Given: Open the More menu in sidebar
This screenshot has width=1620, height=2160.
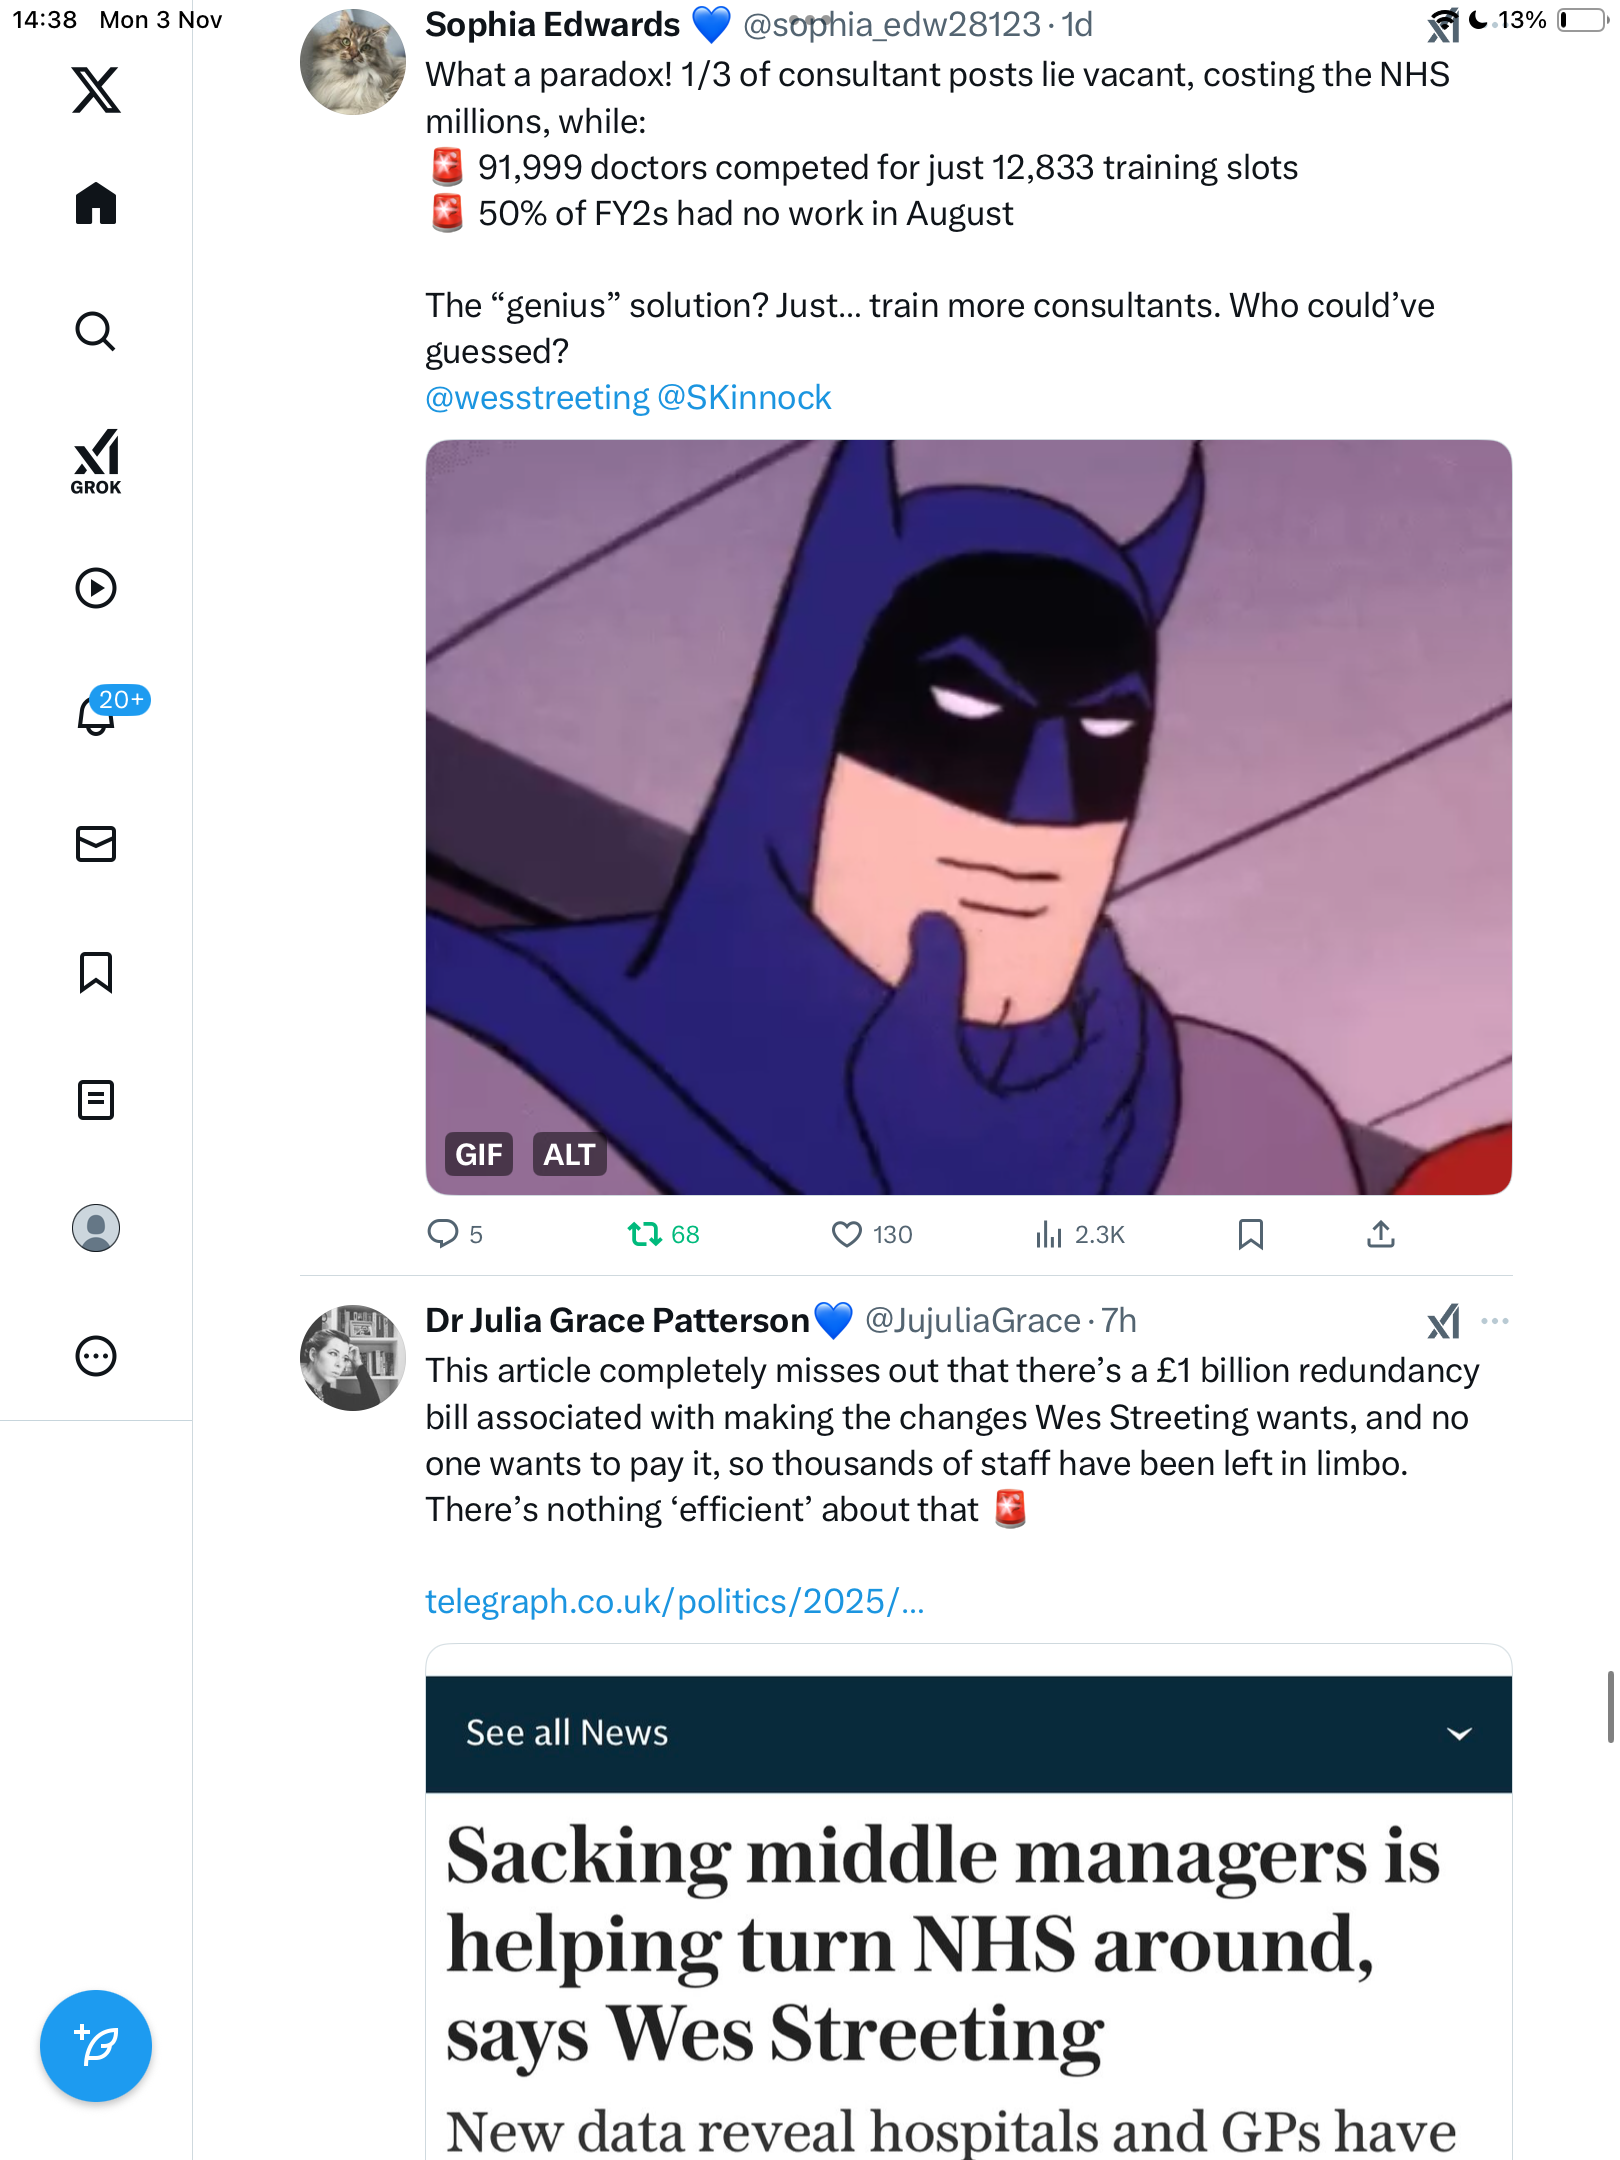Looking at the screenshot, I should point(96,1356).
